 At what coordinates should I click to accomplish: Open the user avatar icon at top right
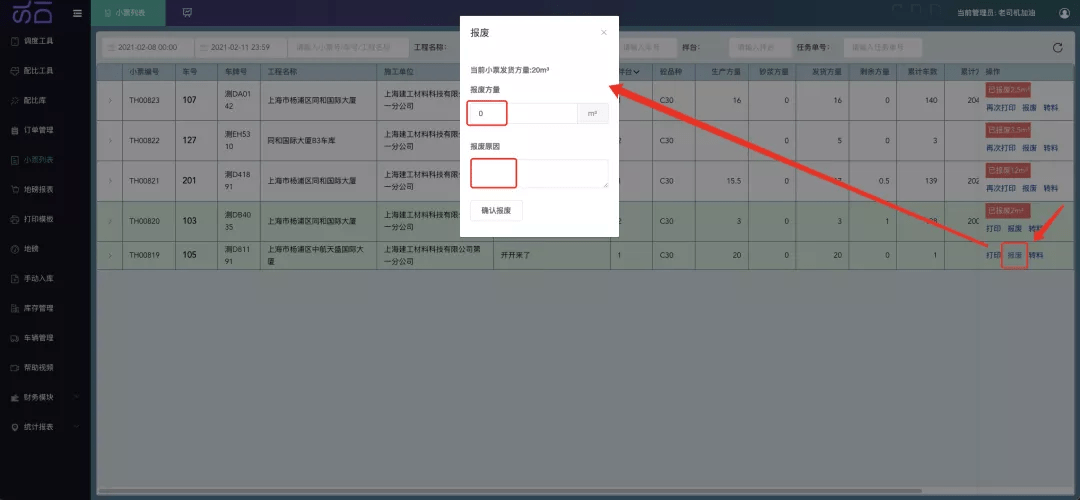(x=1064, y=13)
